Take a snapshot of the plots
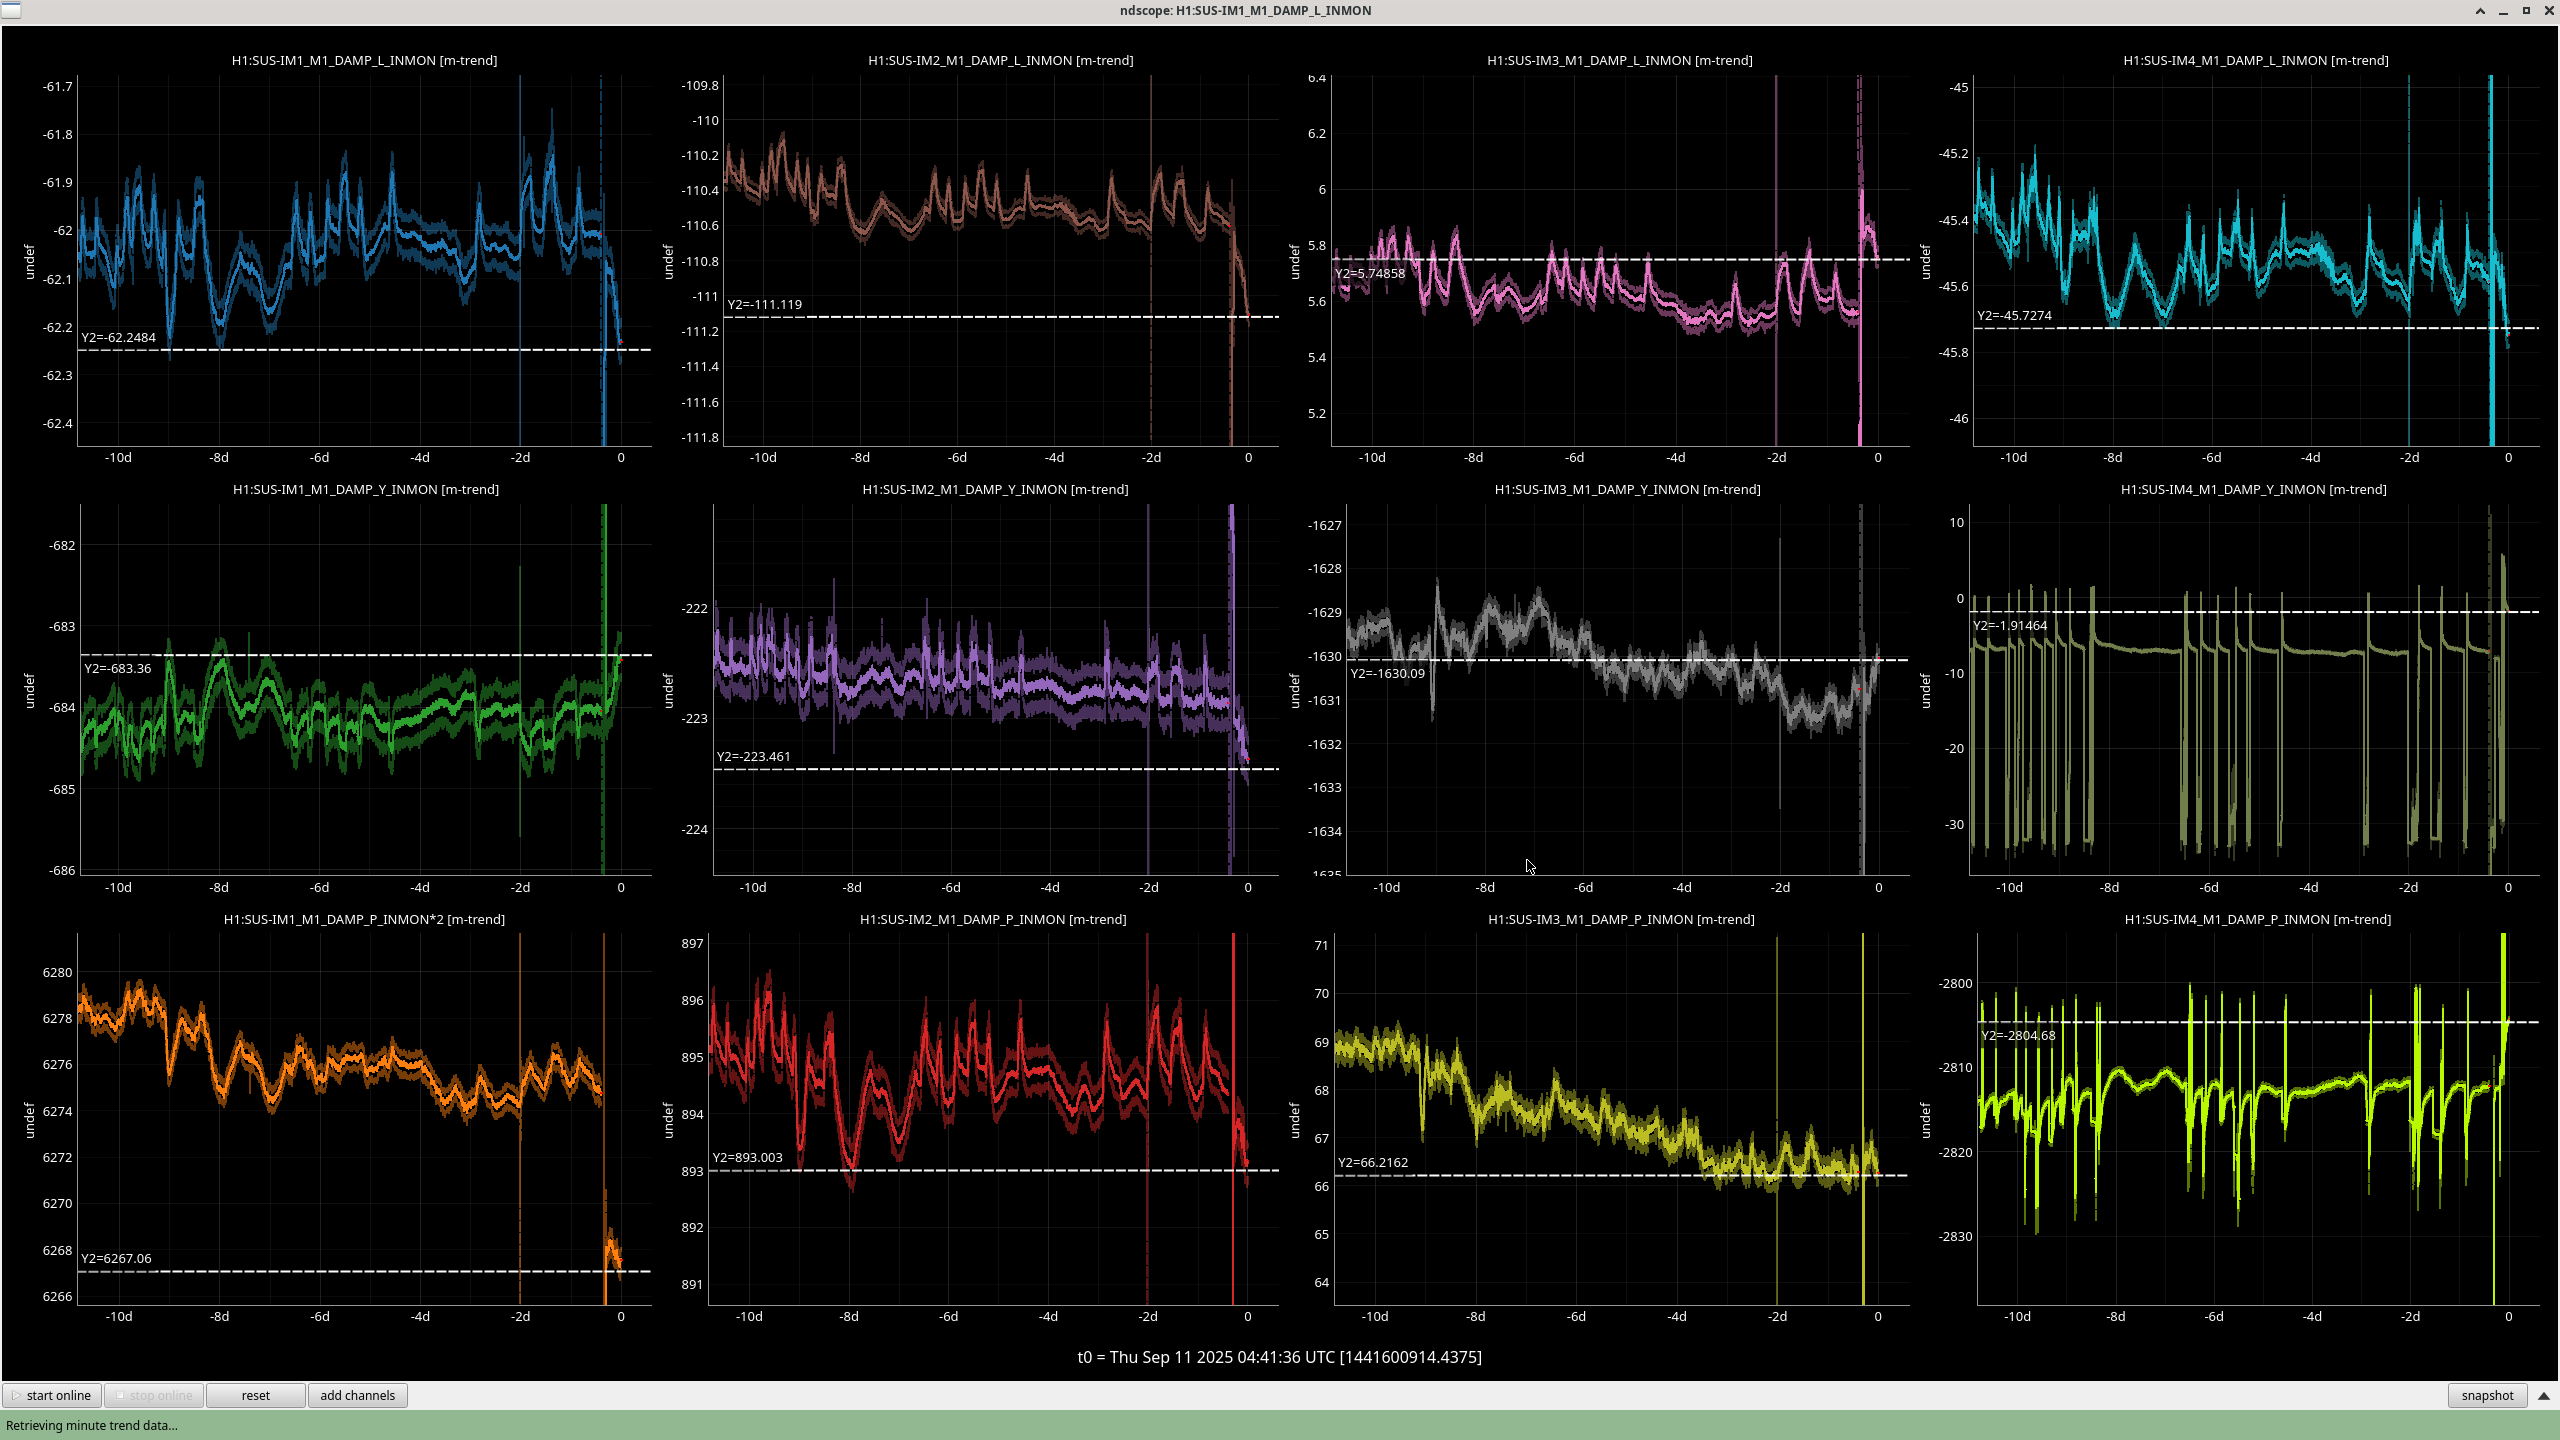Image resolution: width=2560 pixels, height=1440 pixels. [2486, 1395]
